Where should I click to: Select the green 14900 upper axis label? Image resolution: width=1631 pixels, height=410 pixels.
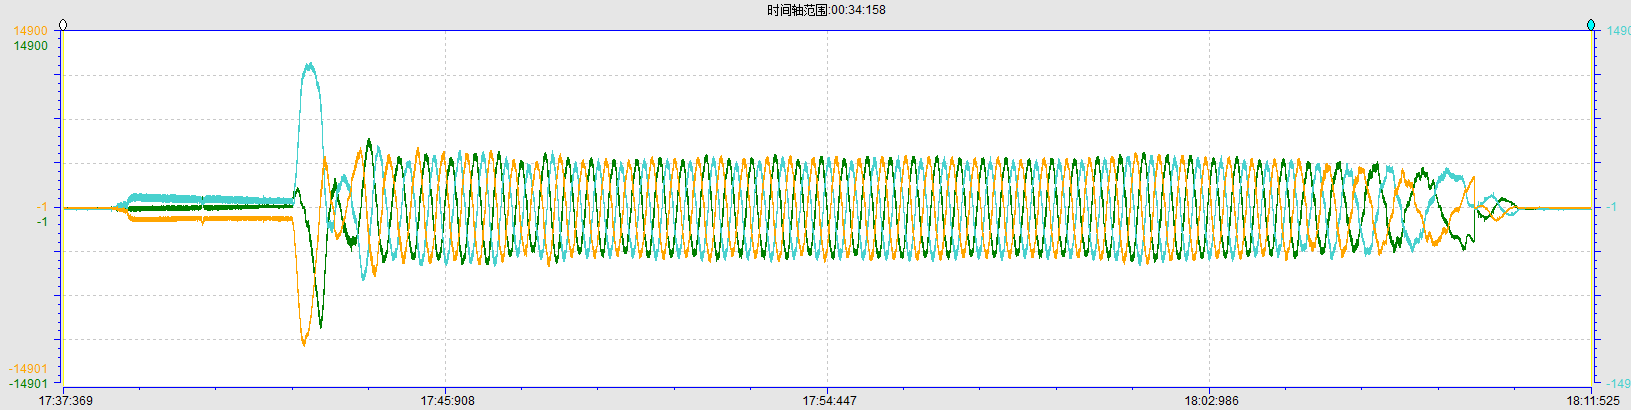click(30, 46)
